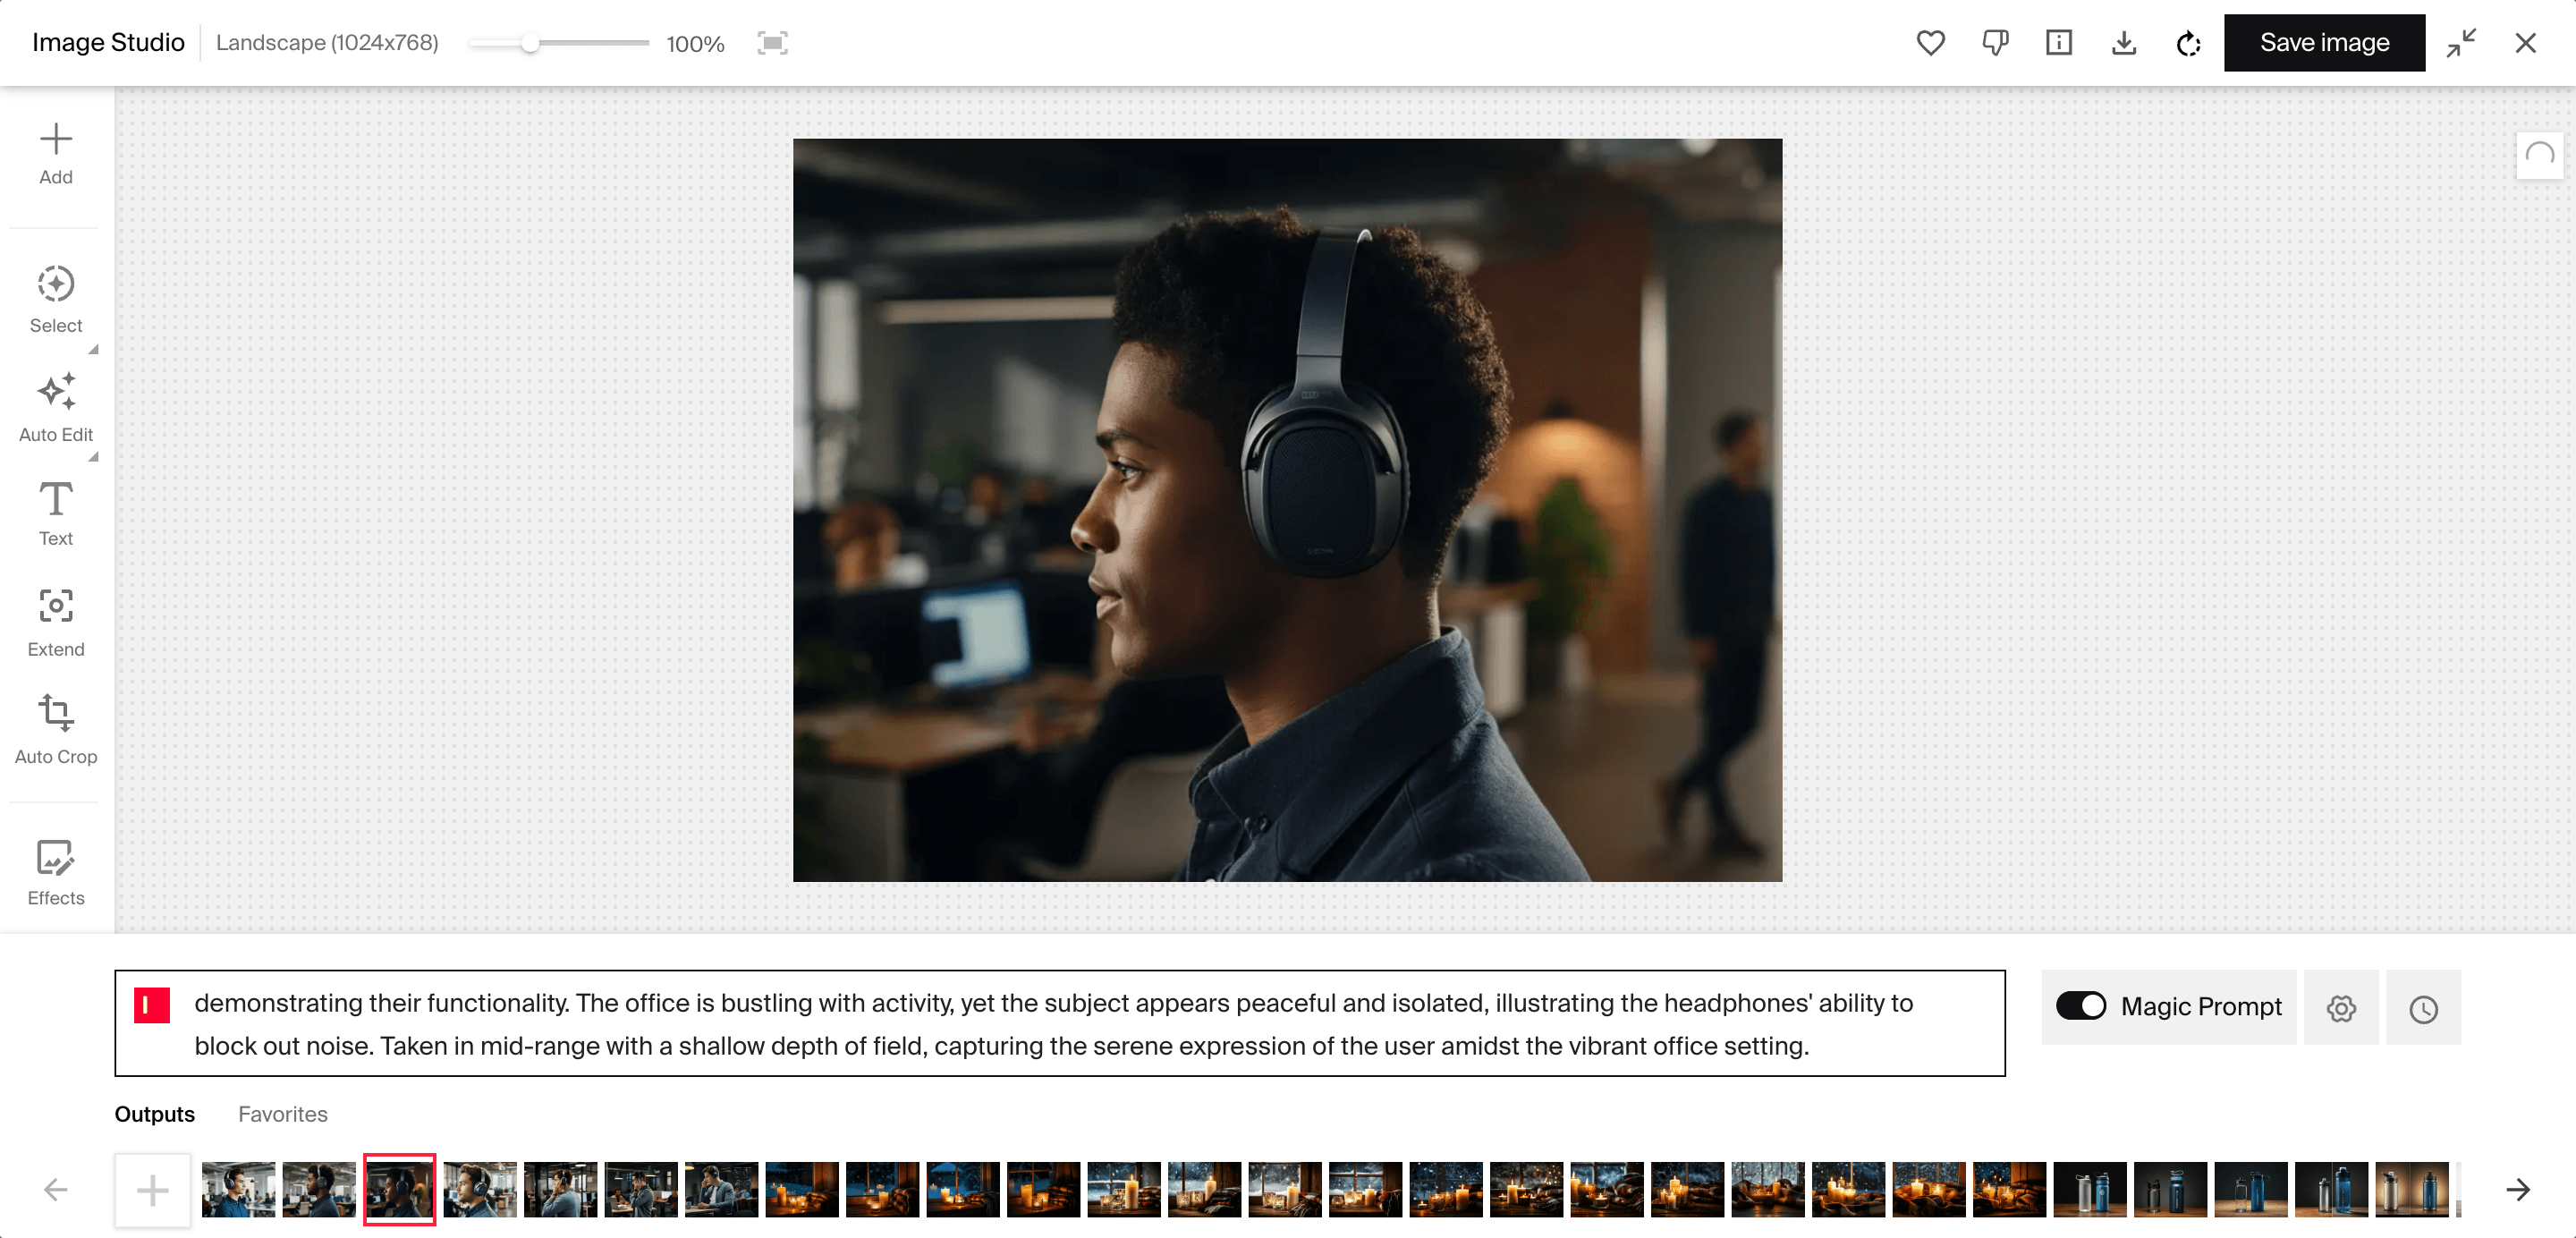The width and height of the screenshot is (2576, 1238).
Task: Select the Text tool
Action: click(x=55, y=513)
